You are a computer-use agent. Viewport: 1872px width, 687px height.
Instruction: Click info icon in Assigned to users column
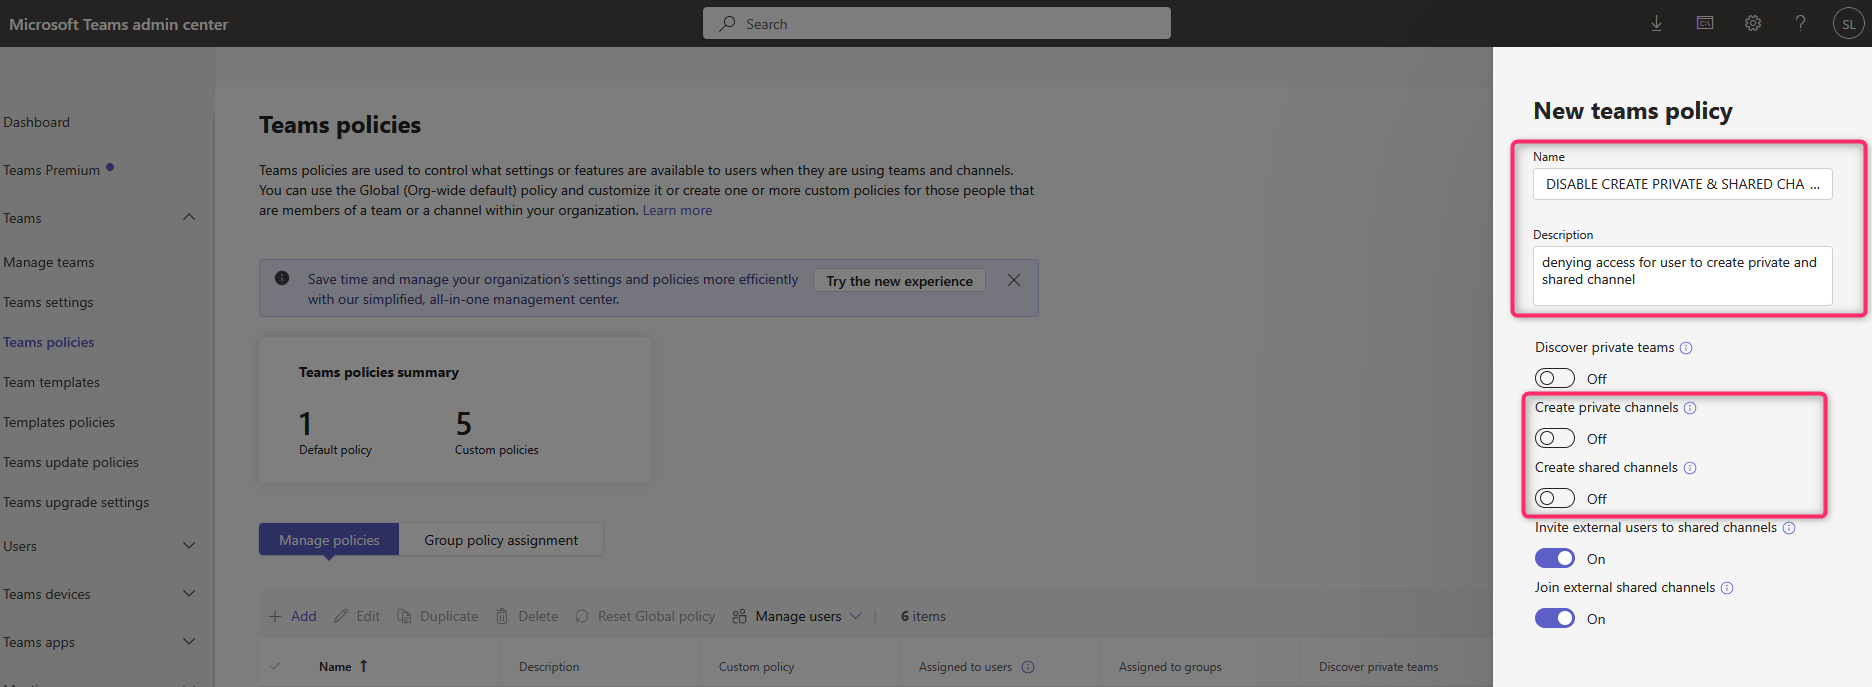tap(1028, 667)
